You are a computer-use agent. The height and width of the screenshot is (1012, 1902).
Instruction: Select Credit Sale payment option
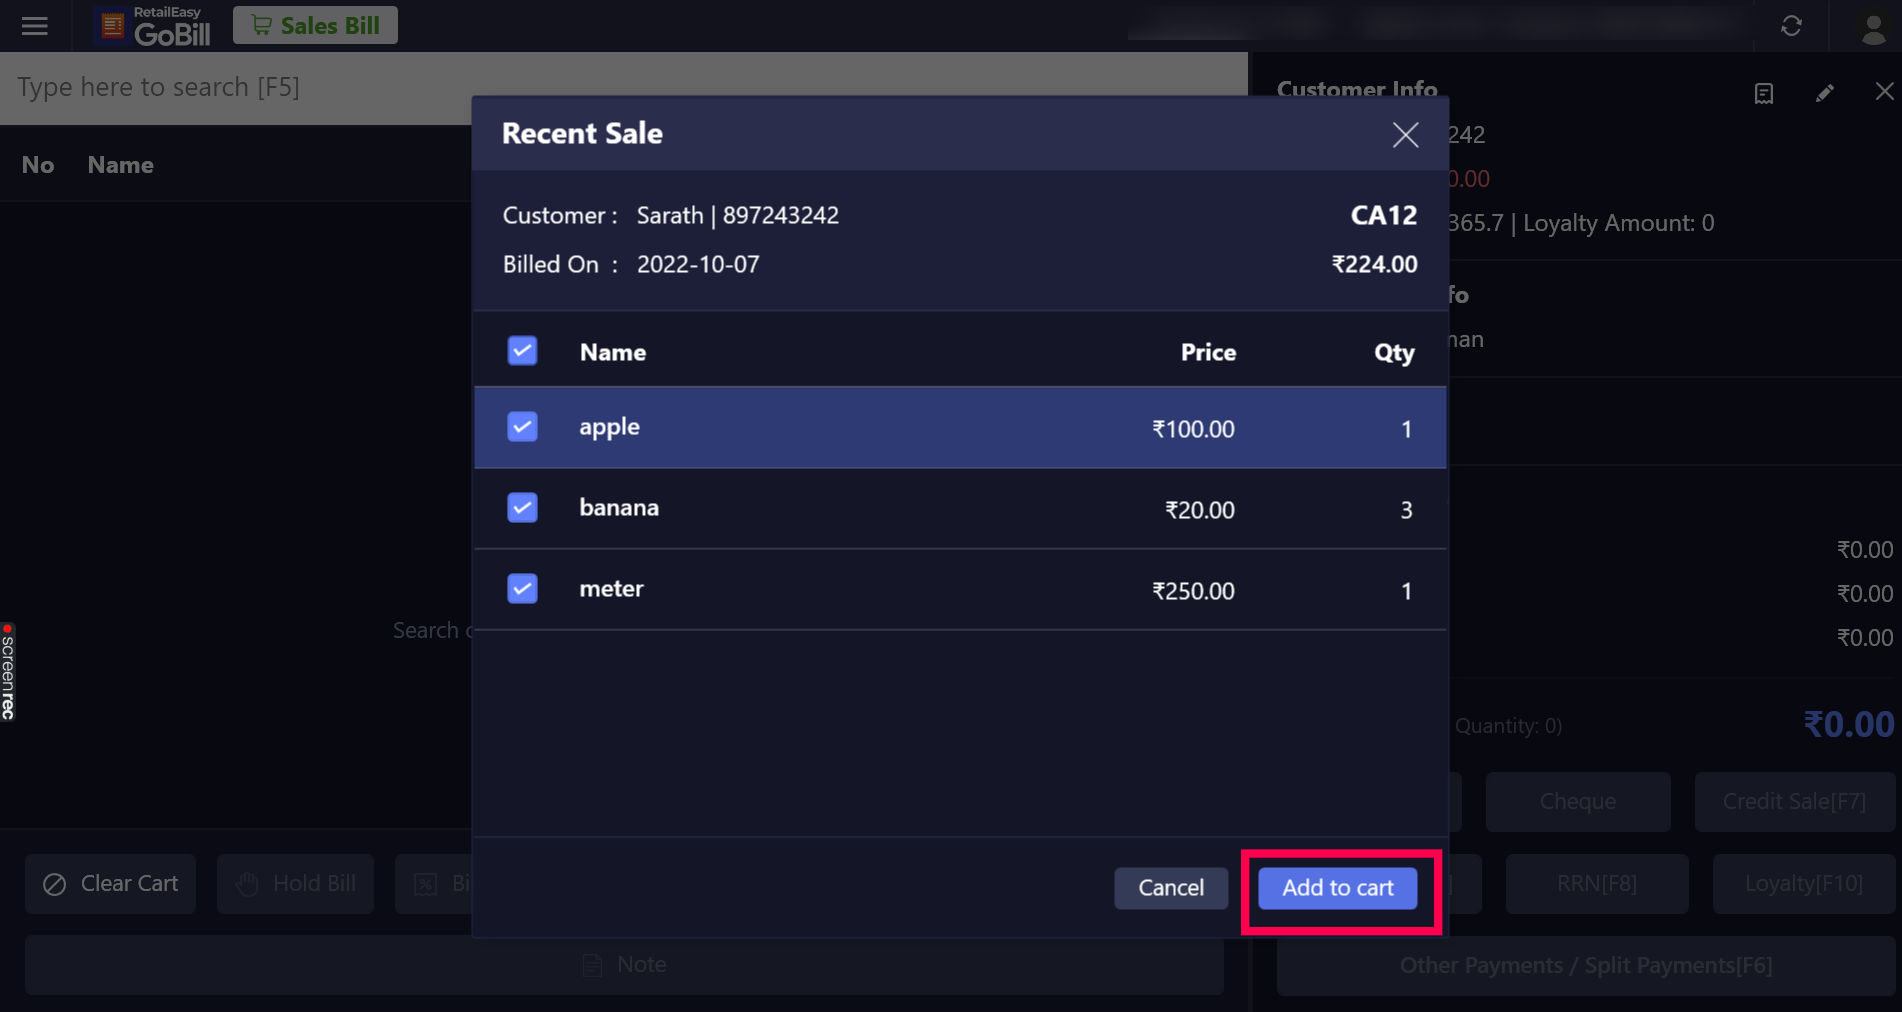coord(1794,802)
